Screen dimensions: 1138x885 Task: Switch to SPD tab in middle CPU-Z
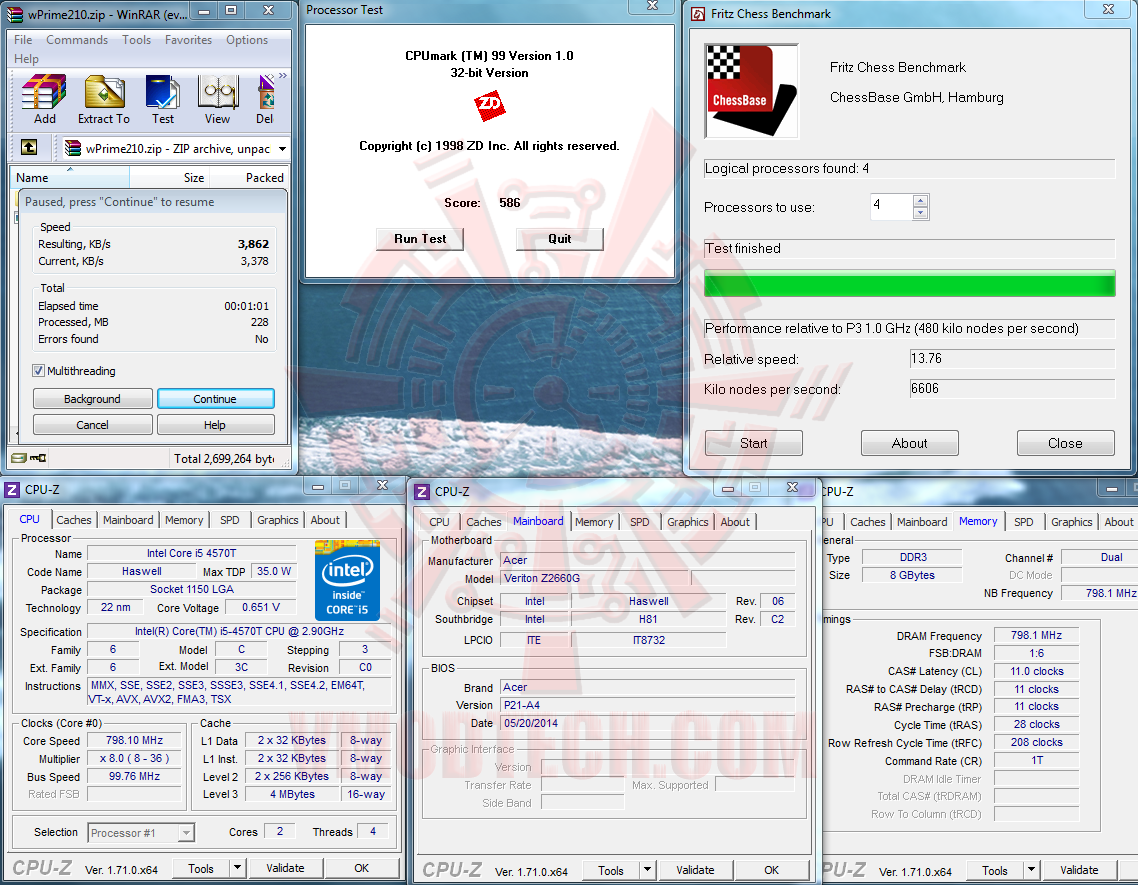639,521
